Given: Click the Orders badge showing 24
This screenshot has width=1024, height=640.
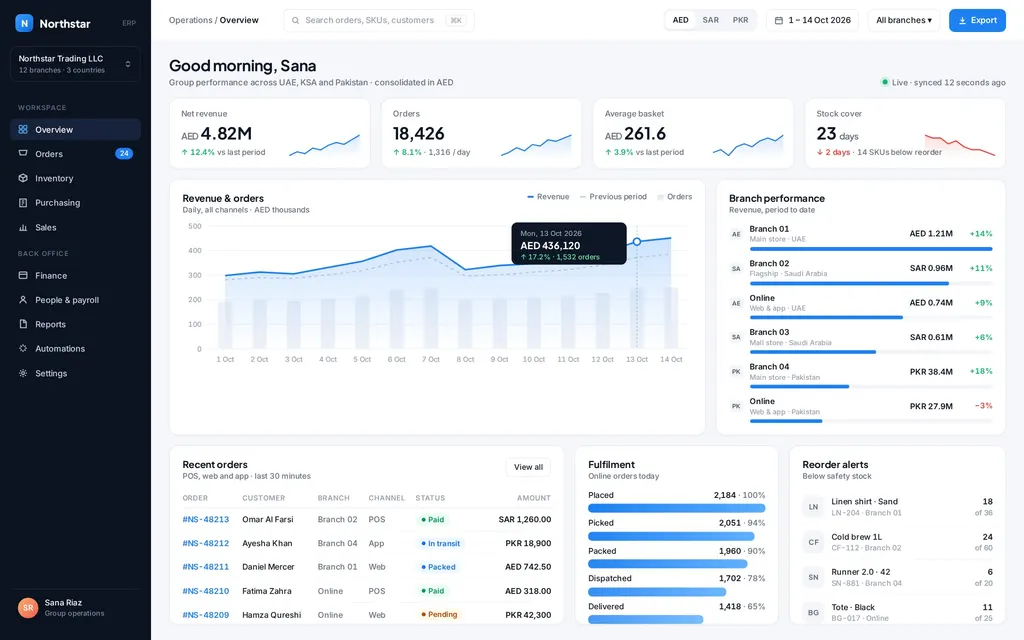Looking at the screenshot, I should coord(124,153).
